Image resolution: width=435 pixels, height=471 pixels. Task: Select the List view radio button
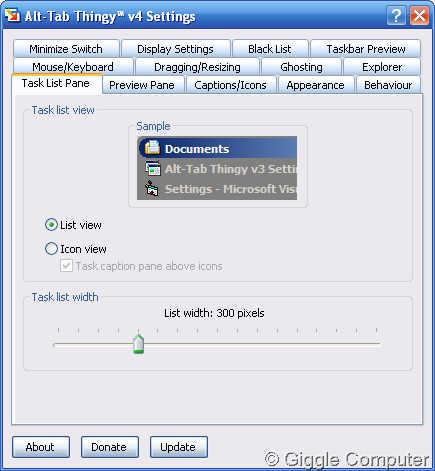point(51,225)
